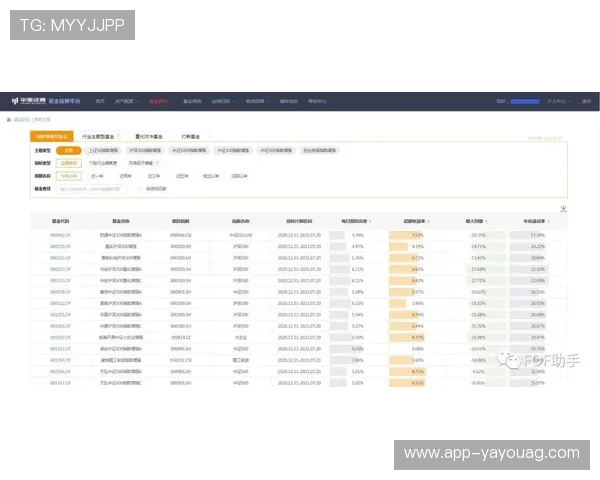
Task: Click the 指数名称 column header
Action: [241, 221]
